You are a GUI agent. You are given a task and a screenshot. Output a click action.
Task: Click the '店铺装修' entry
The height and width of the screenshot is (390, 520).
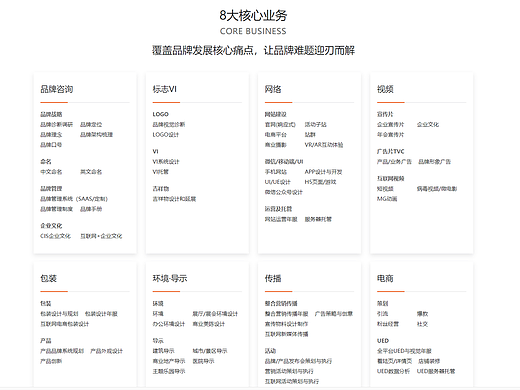coord(429,361)
